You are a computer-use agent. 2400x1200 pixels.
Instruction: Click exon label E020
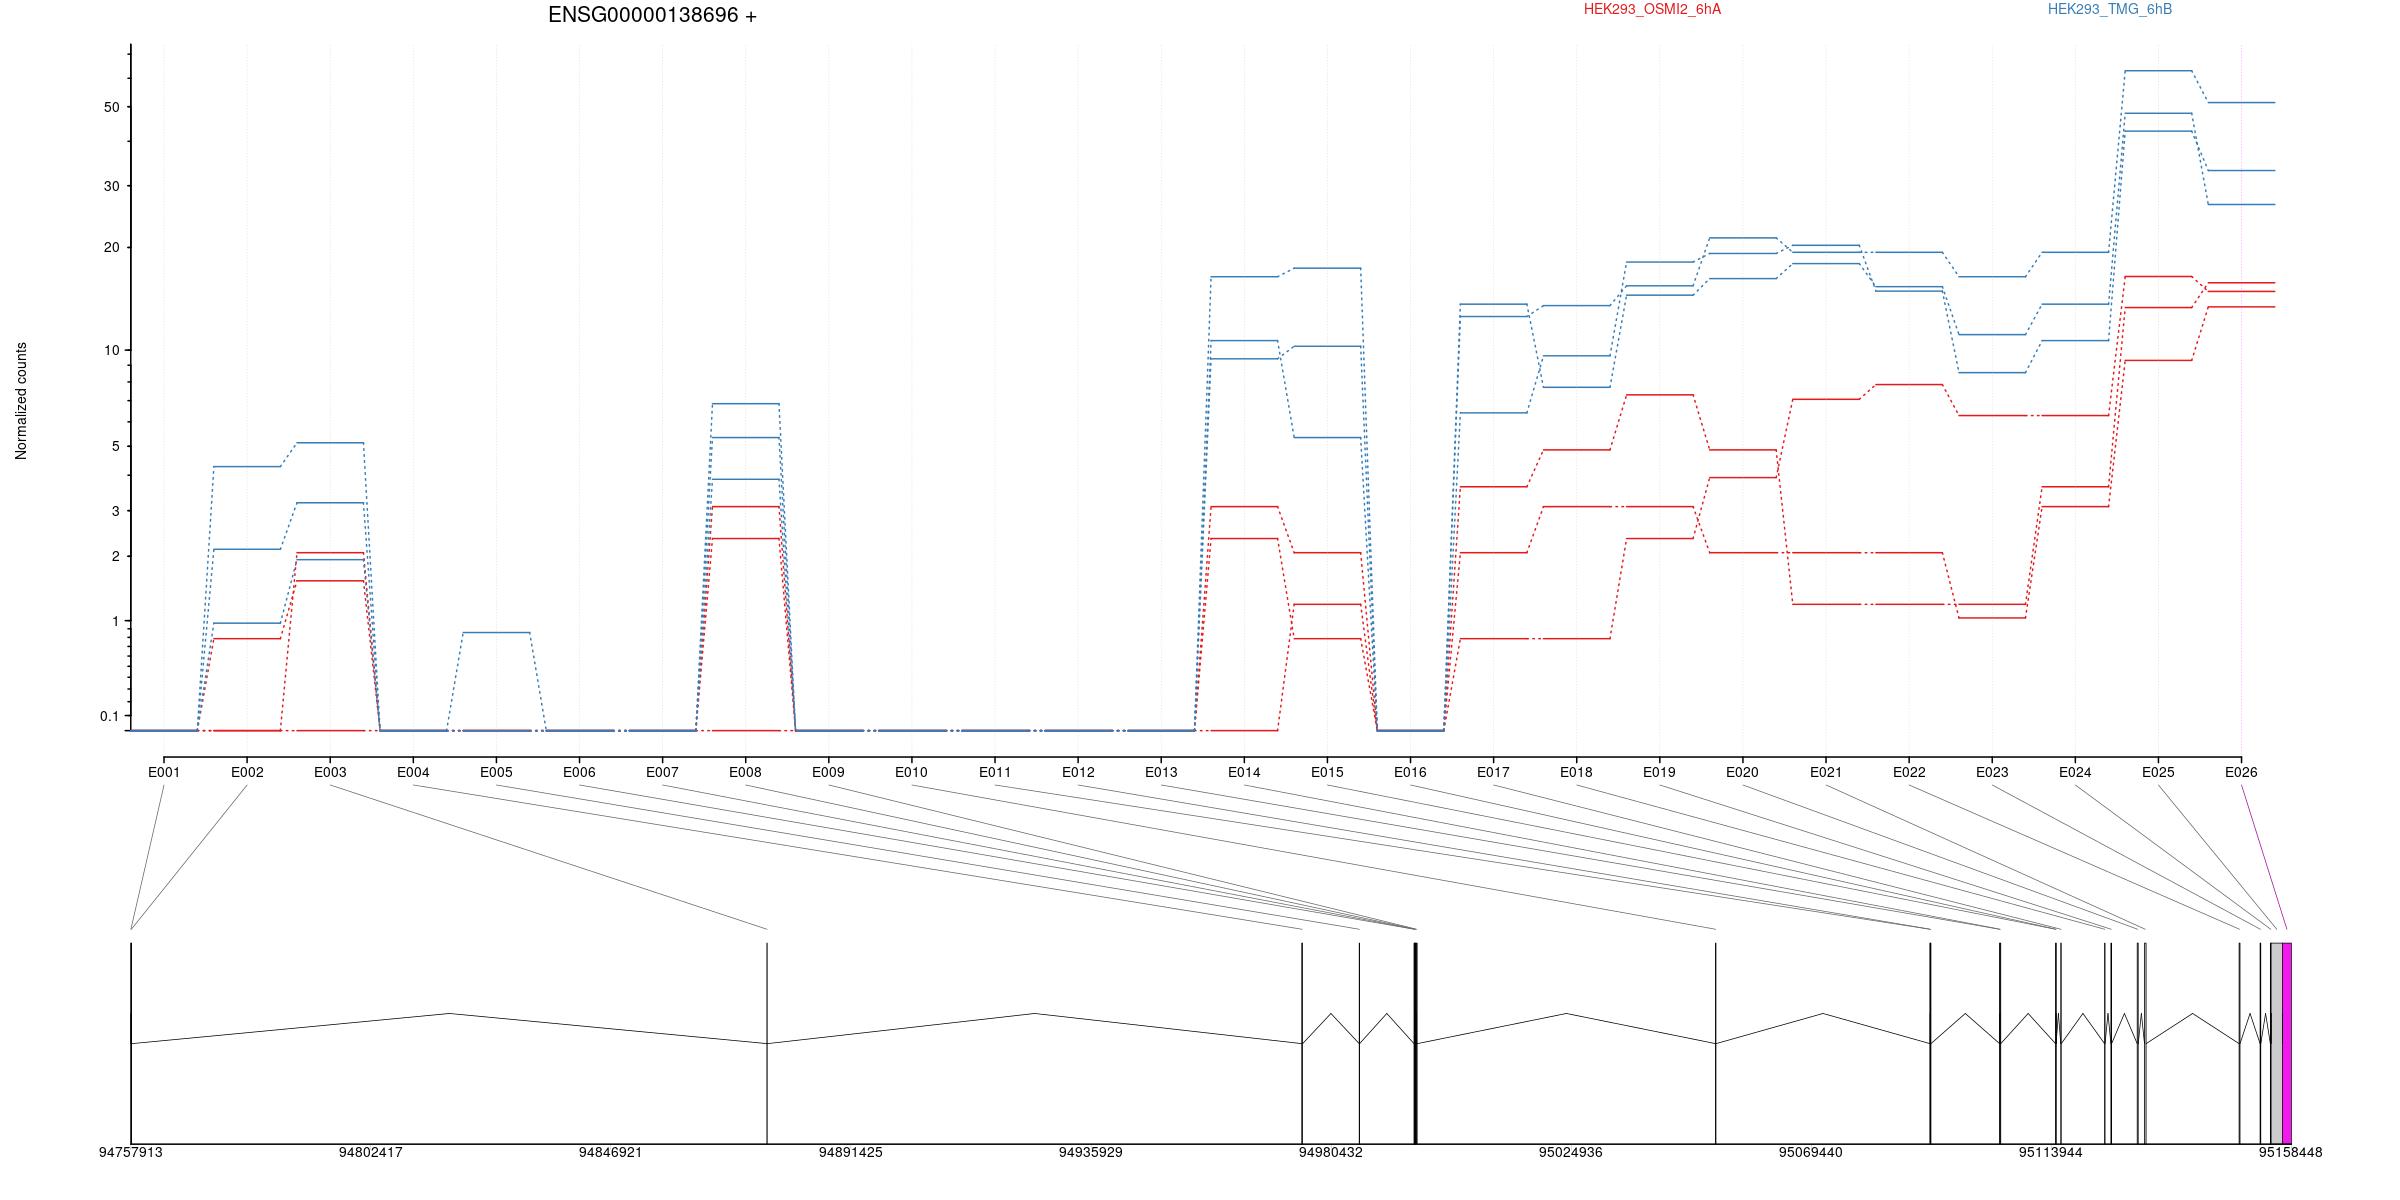(x=1742, y=772)
